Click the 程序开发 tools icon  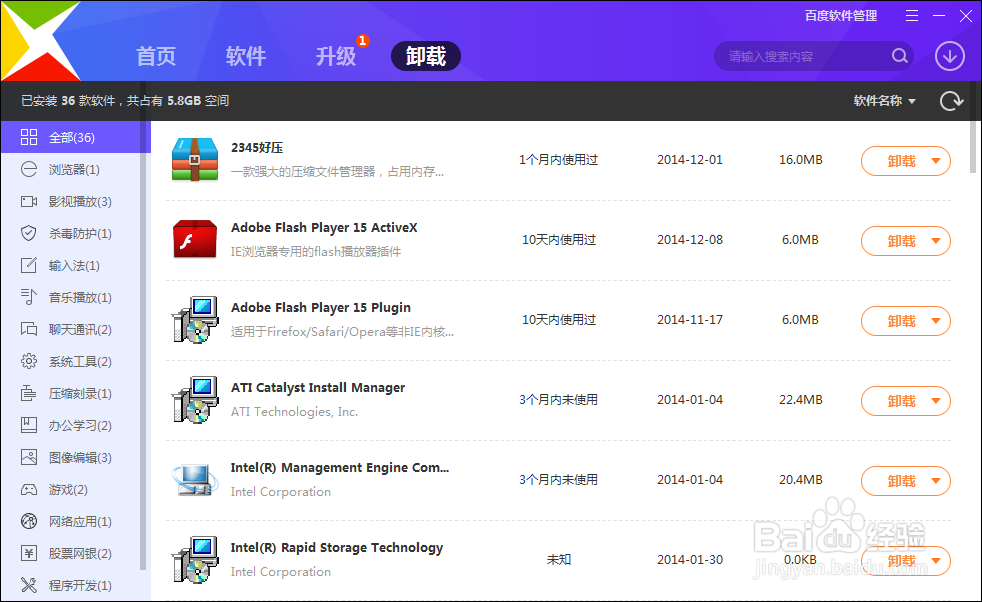click(29, 585)
